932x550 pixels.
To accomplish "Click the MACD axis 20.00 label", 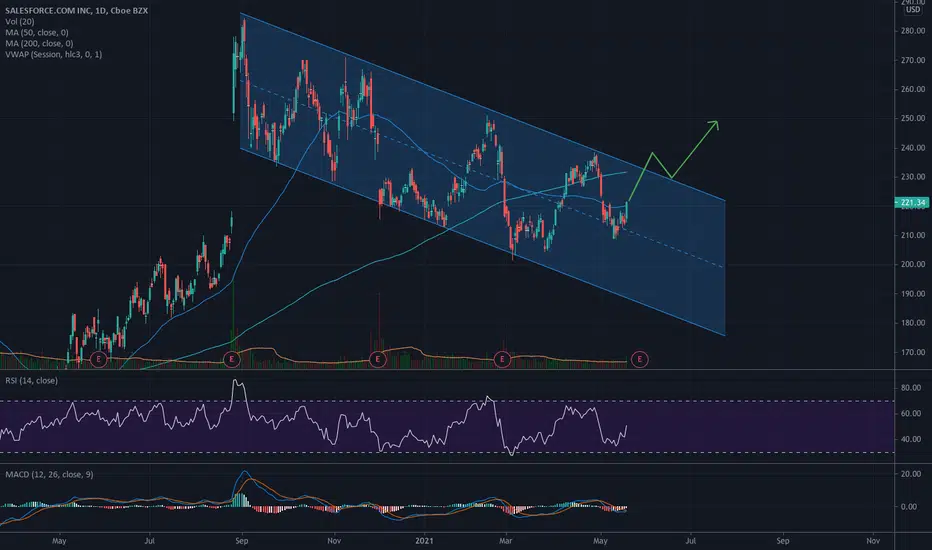I will click(911, 474).
